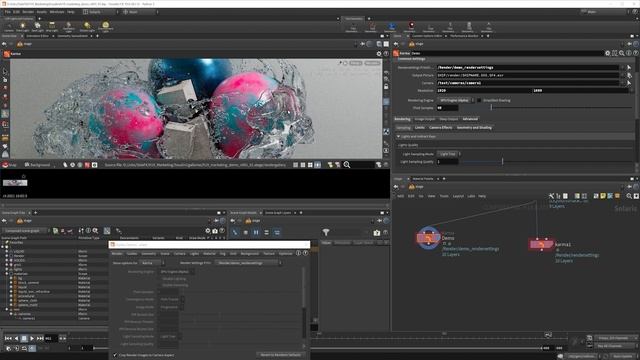This screenshot has width=640, height=360.
Task: Click the Distant Light shelf tool
Action: tap(87, 27)
